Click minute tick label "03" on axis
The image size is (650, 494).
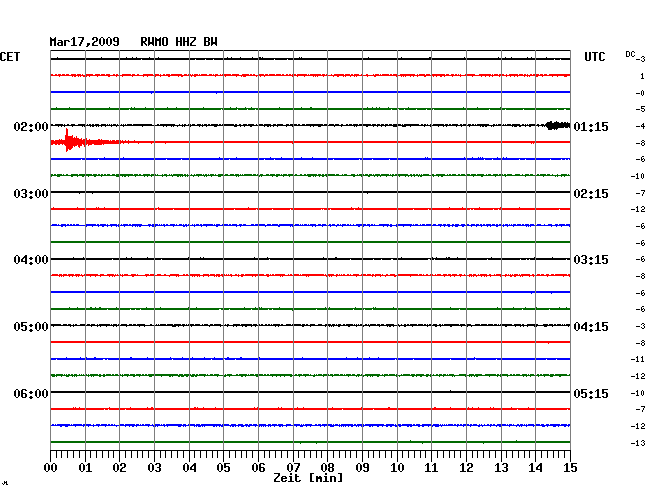tap(154, 467)
